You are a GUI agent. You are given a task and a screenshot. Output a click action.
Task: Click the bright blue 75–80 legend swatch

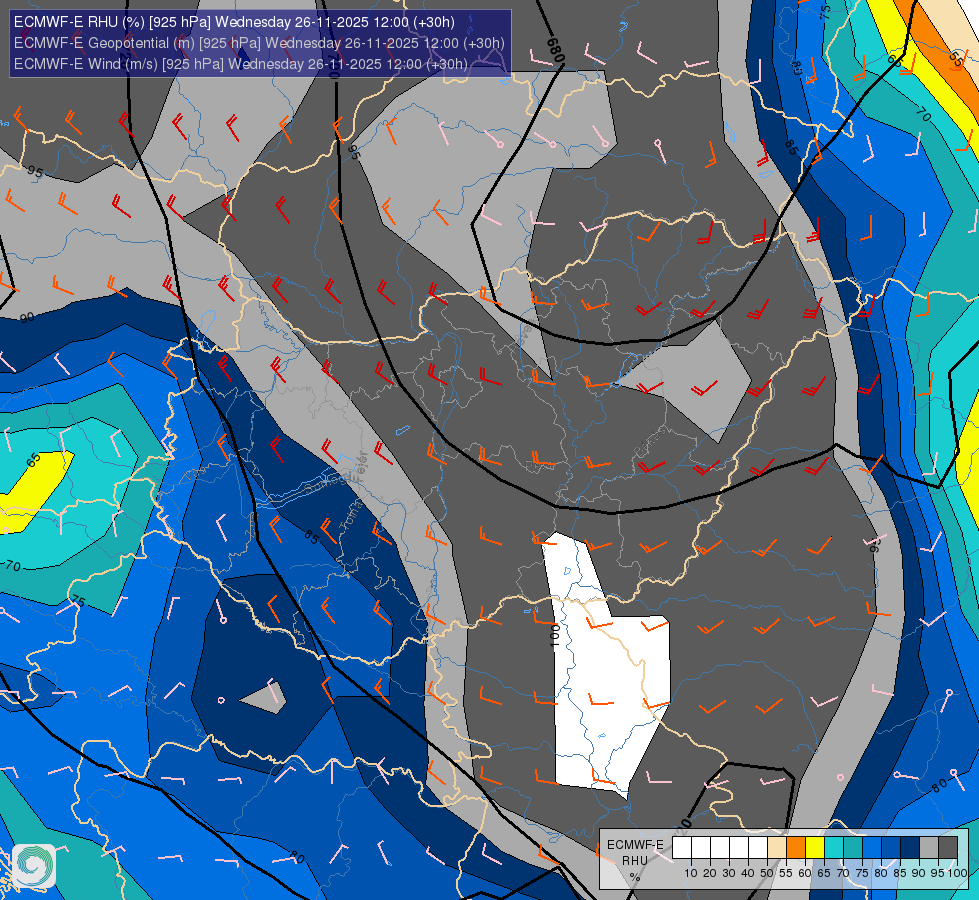[x=872, y=848]
